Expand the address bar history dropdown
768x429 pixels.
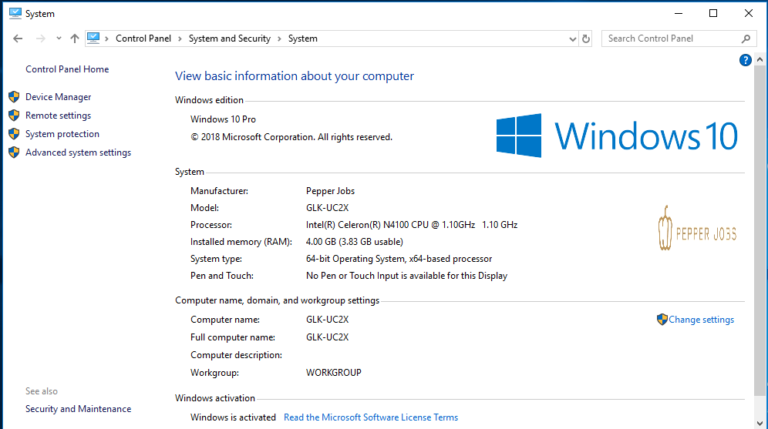coord(573,39)
